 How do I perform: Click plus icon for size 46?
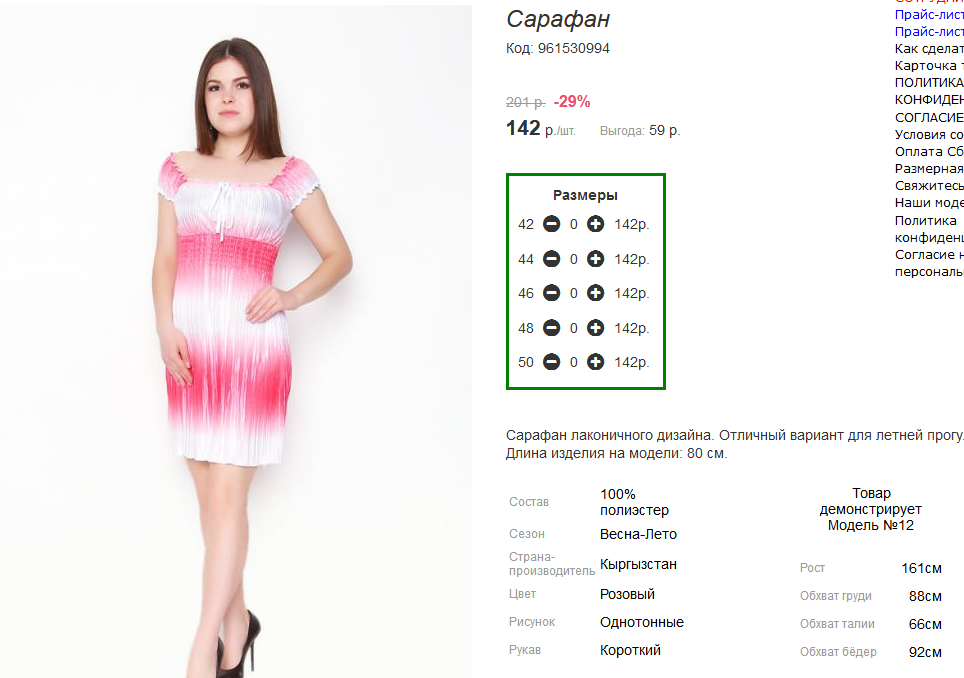(x=595, y=293)
